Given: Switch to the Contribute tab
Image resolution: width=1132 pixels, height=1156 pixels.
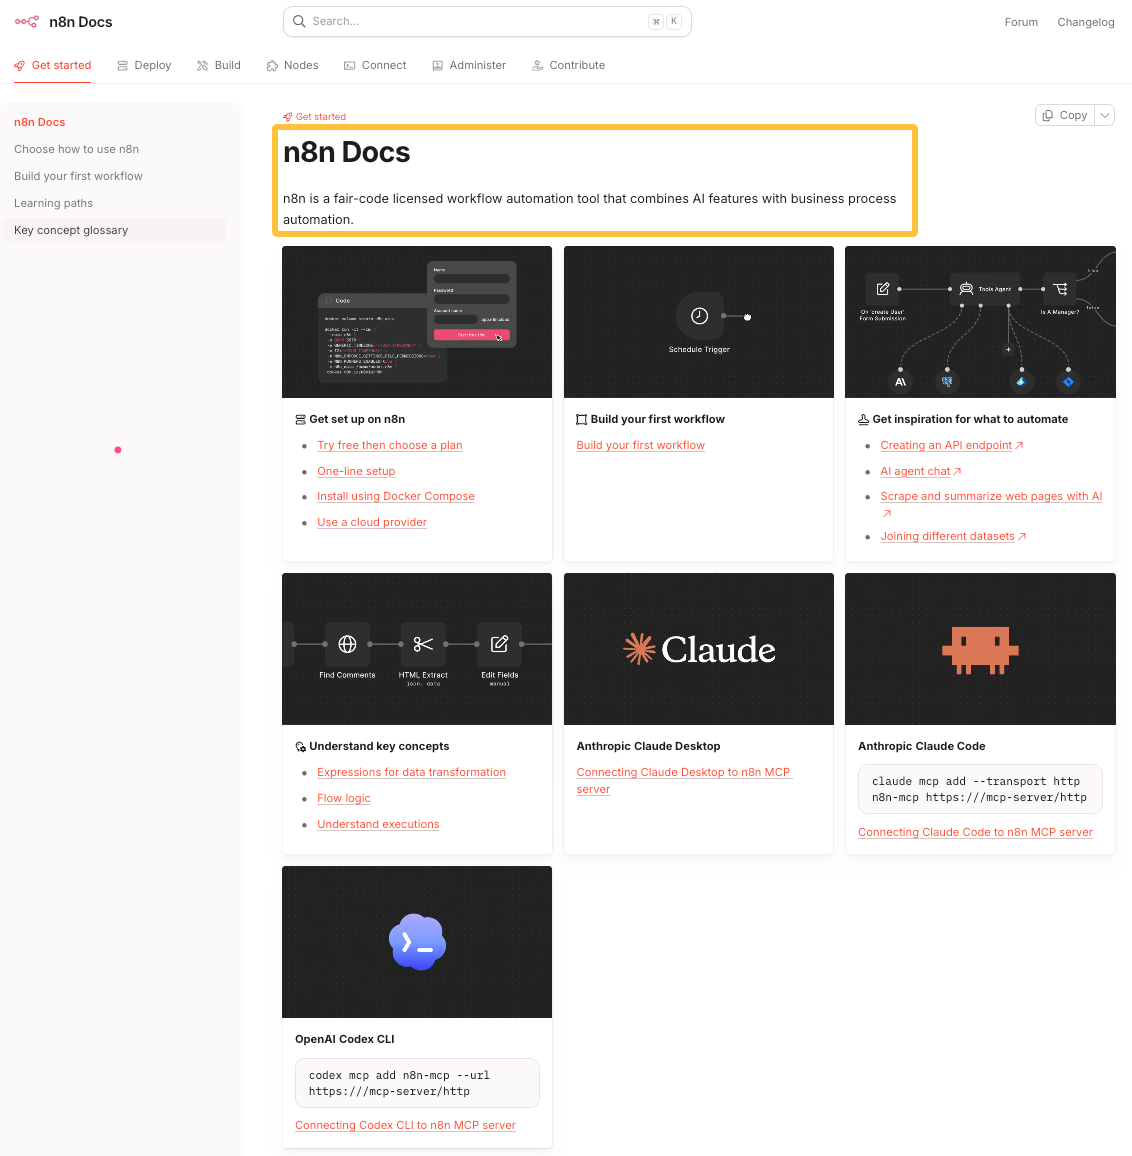Looking at the screenshot, I should (x=569, y=66).
